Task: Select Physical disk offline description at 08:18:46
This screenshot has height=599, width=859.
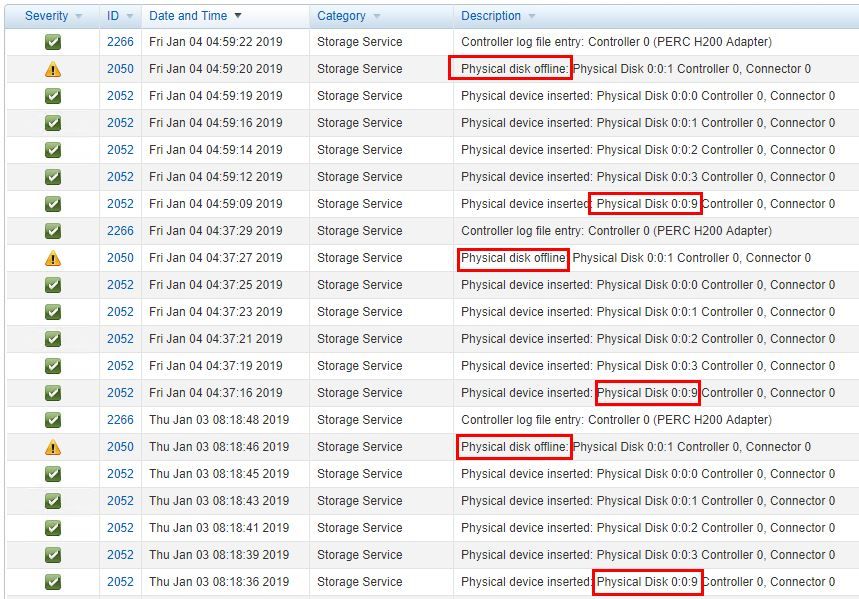Action: pyautogui.click(x=635, y=447)
